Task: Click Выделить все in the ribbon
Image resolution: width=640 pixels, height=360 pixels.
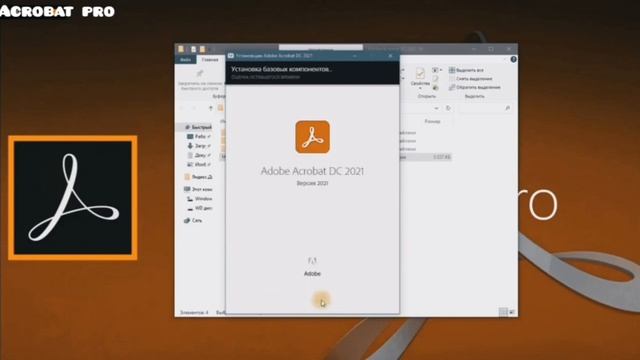Action: (466, 70)
